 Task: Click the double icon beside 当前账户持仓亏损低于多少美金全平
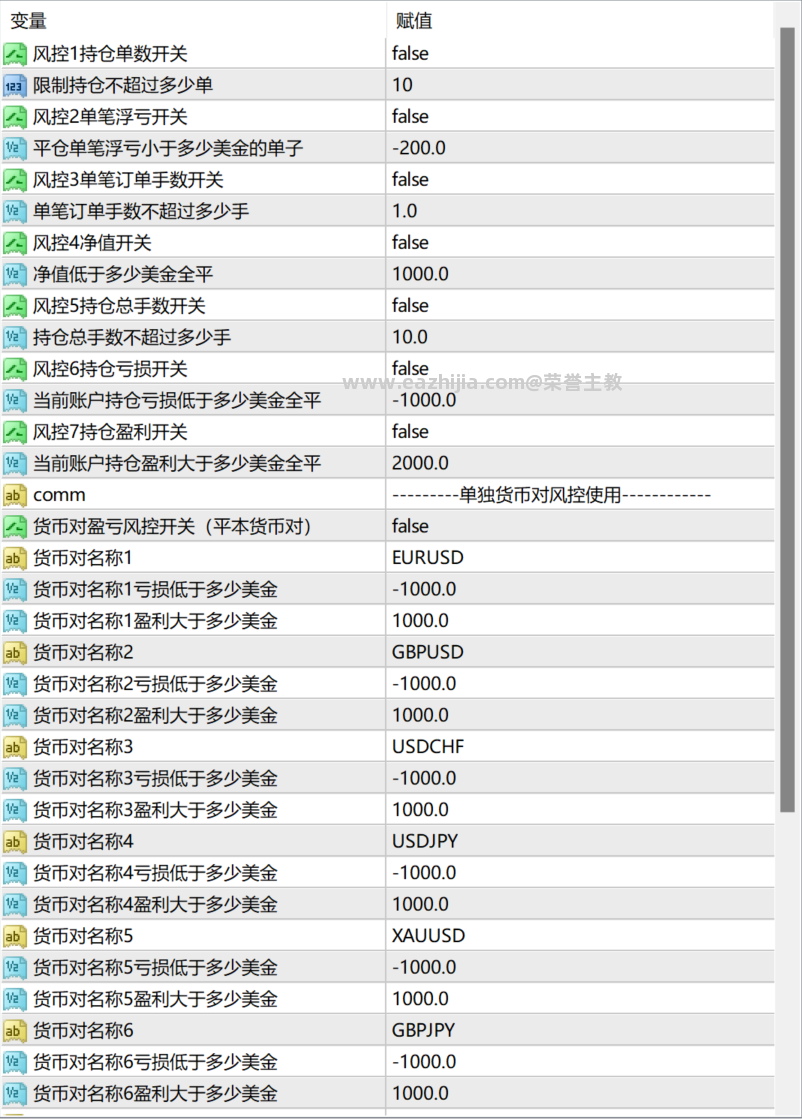pyautogui.click(x=14, y=400)
